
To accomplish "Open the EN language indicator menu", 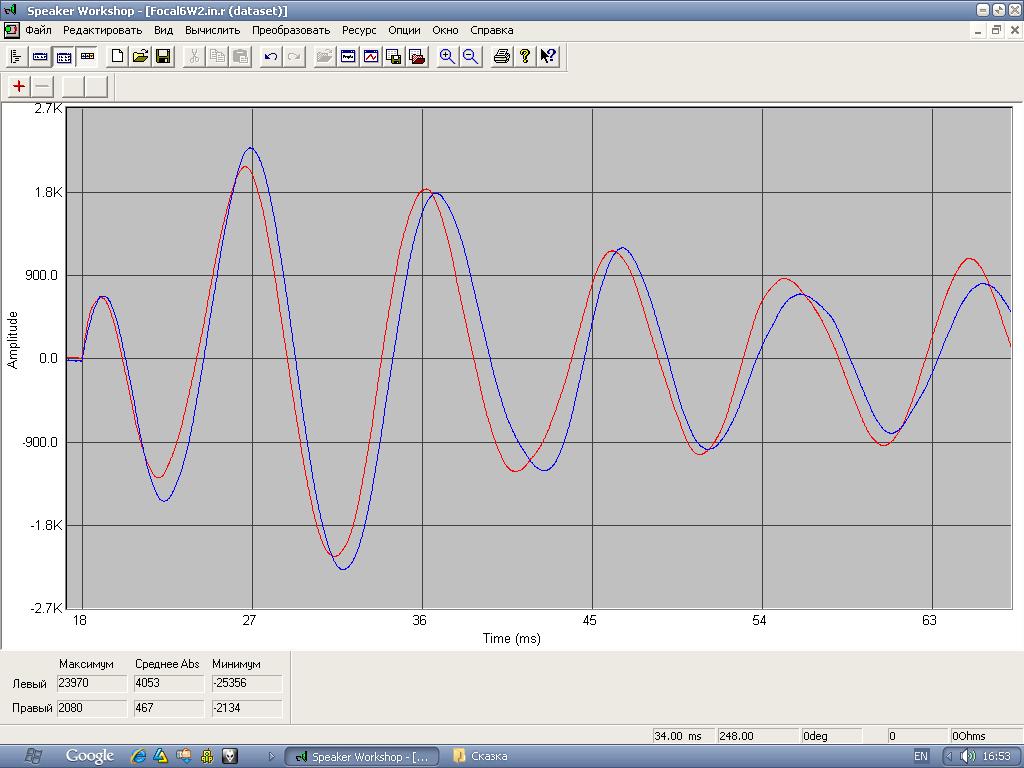I will point(921,756).
